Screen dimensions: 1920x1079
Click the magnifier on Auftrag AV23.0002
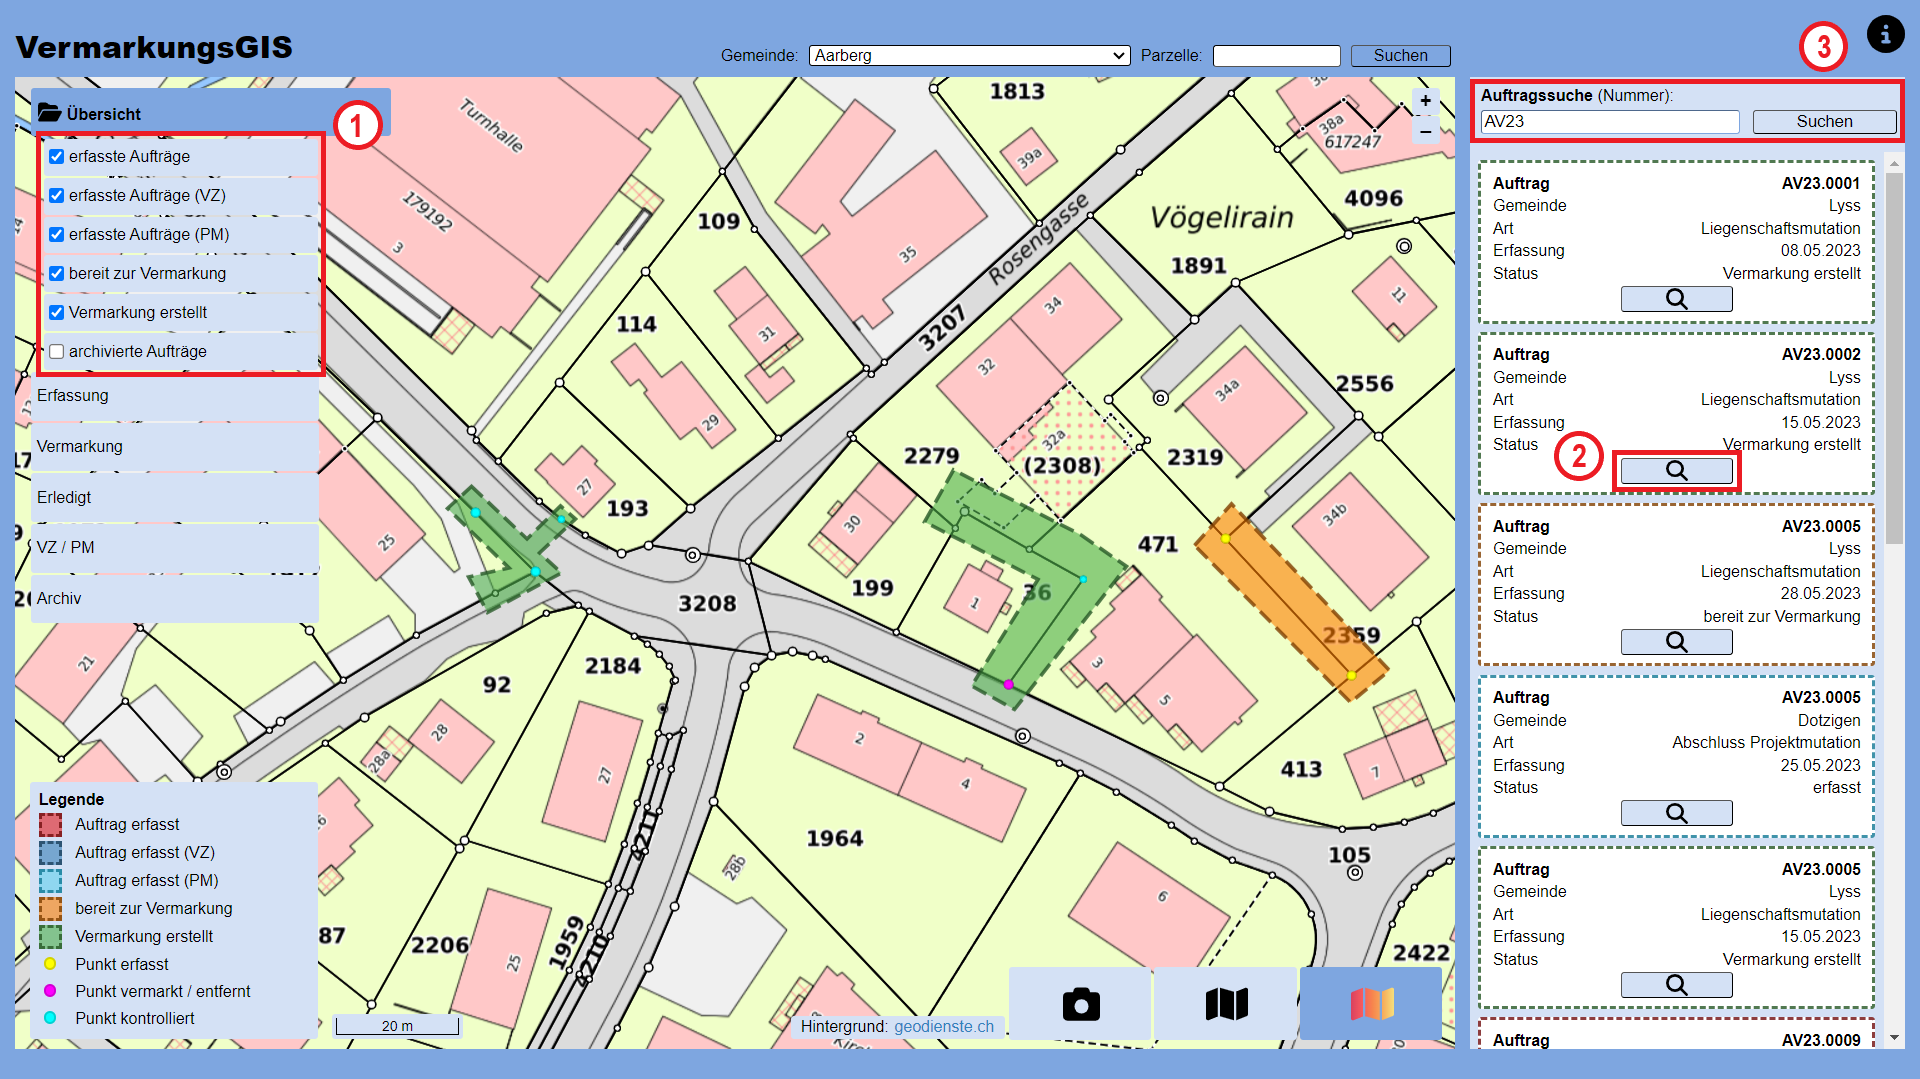click(1675, 470)
